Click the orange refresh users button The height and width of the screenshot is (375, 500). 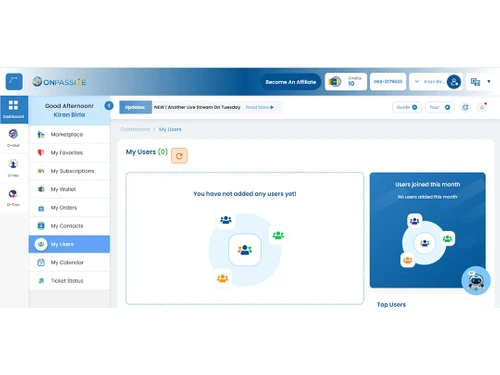point(179,156)
